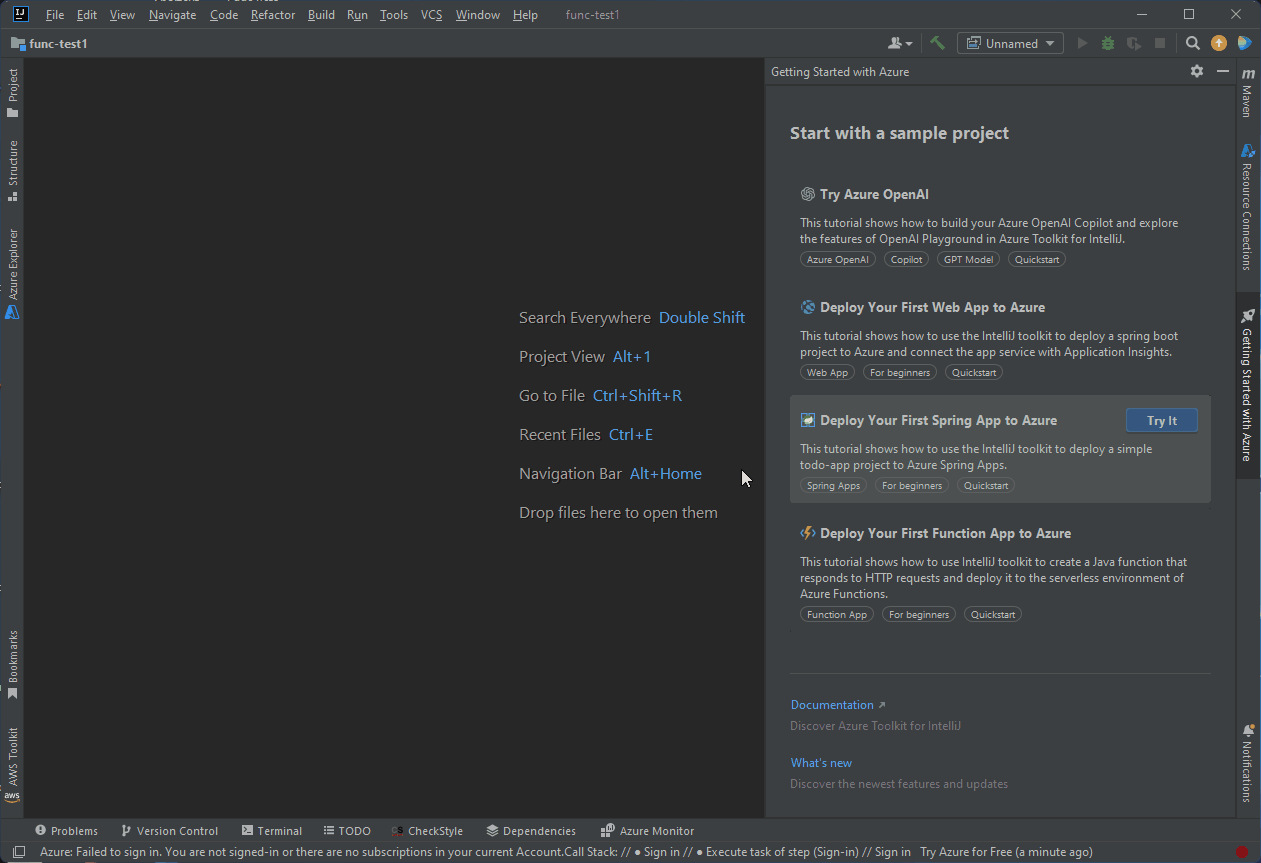The height and width of the screenshot is (863, 1261).
Task: Click the Ctrl+Shift+R shortcut hint
Action: pos(637,396)
